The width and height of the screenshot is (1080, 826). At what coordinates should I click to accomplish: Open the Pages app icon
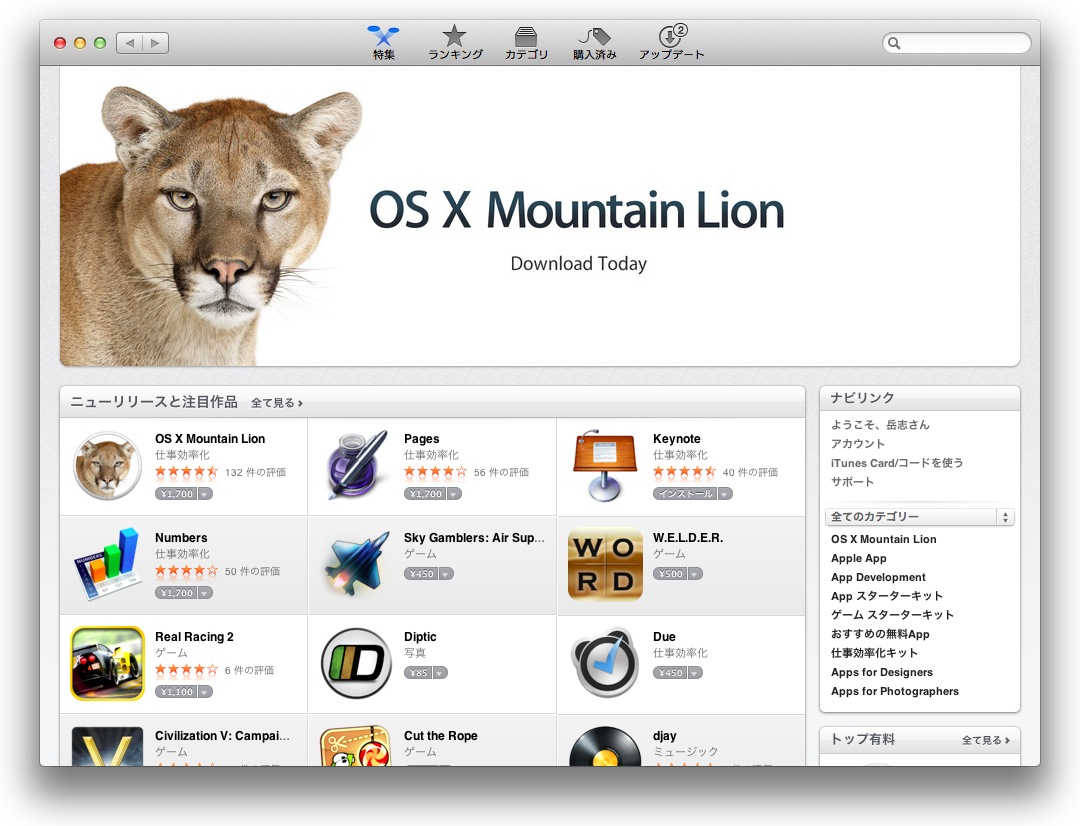(x=356, y=466)
